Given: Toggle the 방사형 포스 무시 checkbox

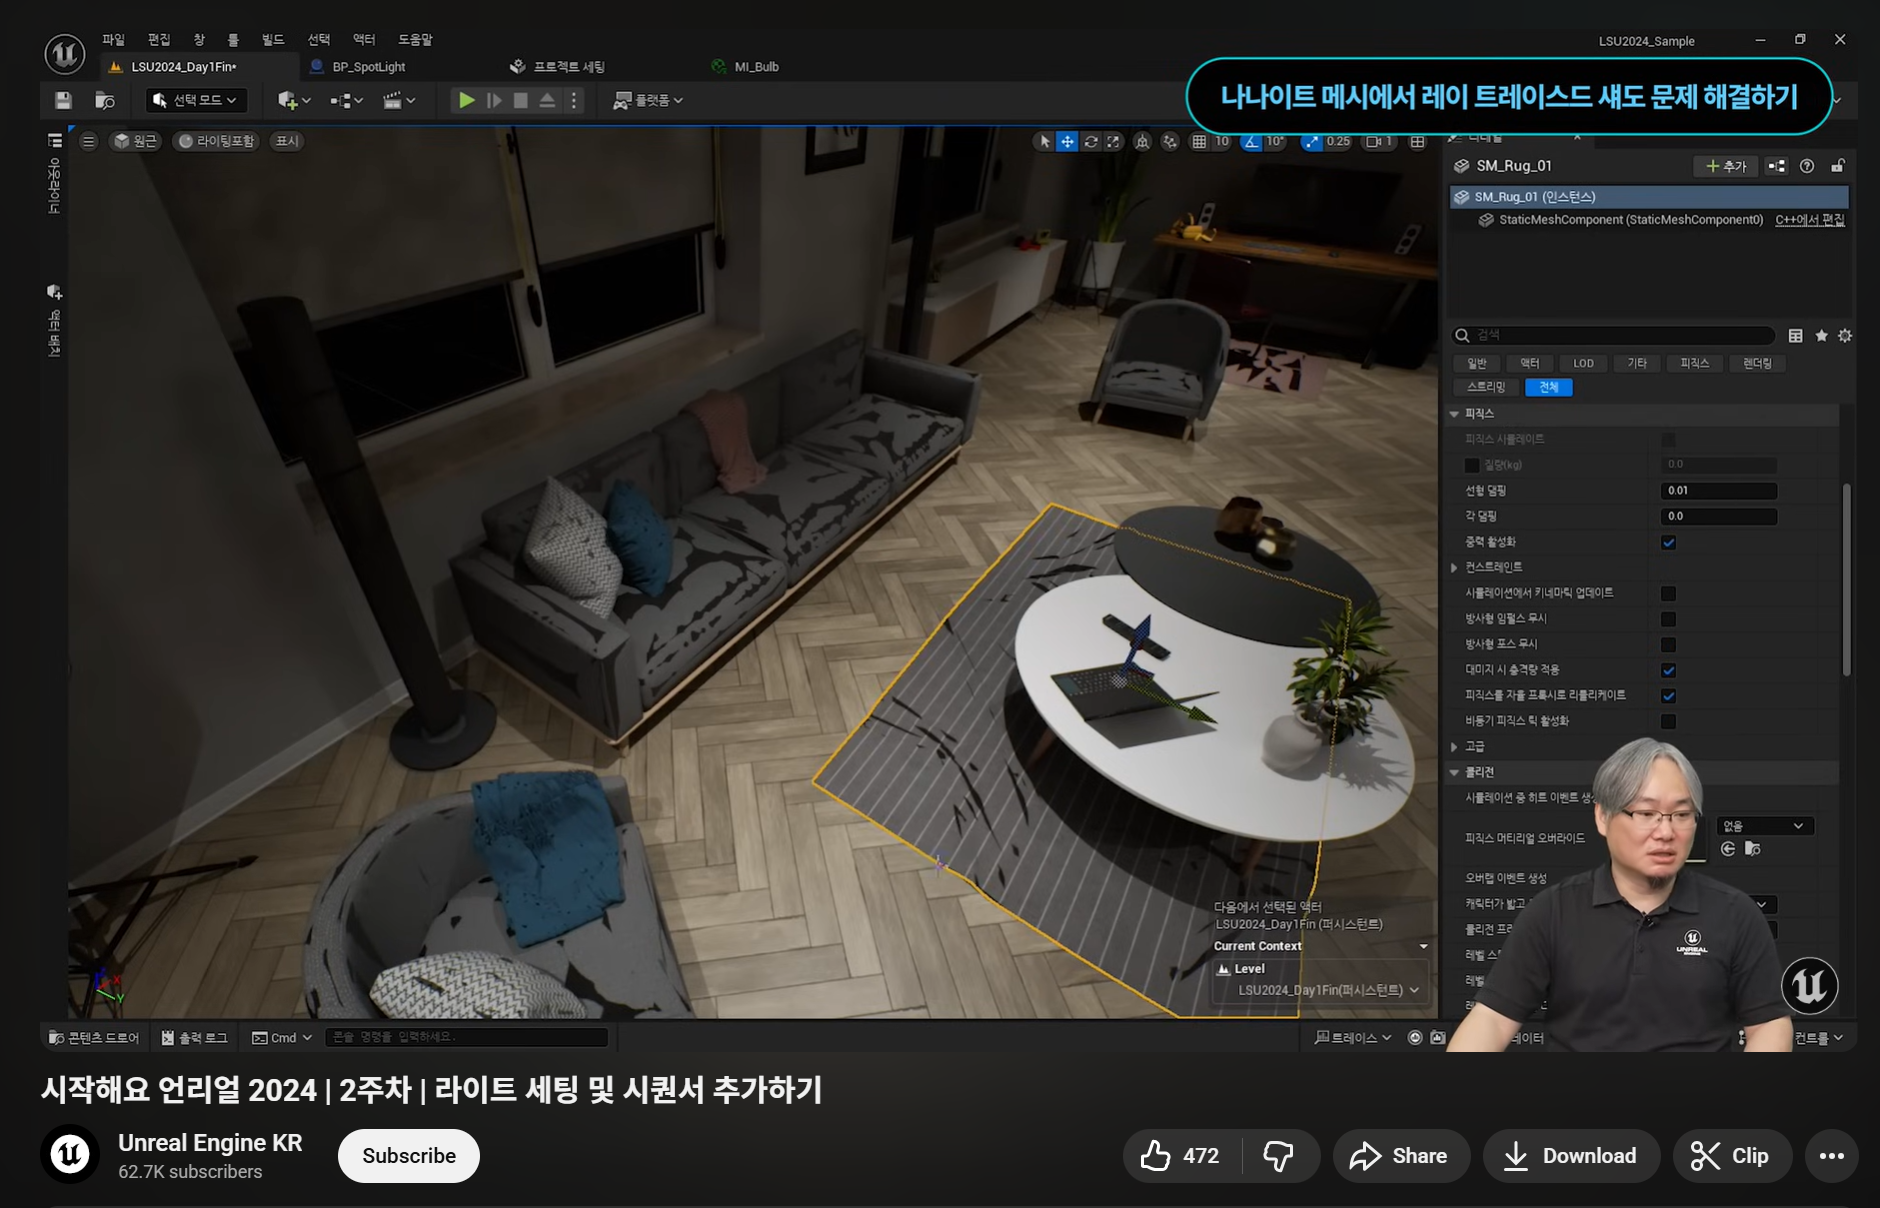Looking at the screenshot, I should point(1668,645).
